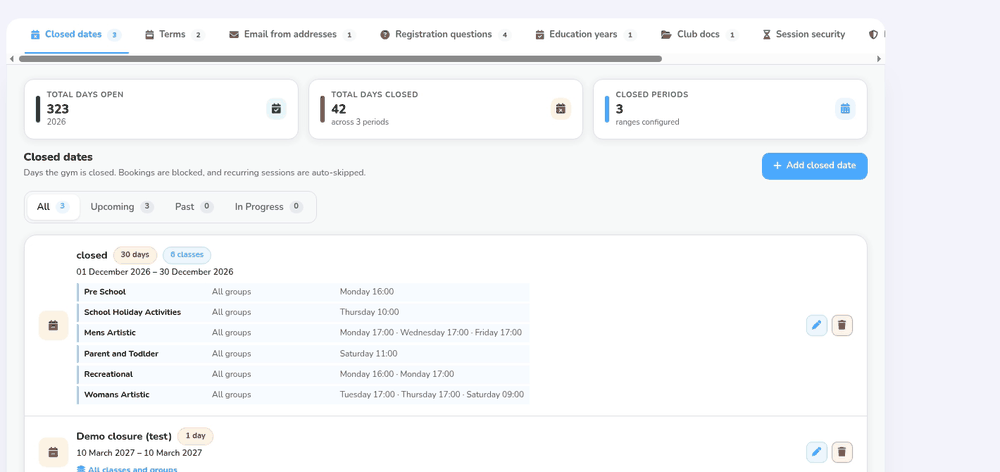
Task: Click 01 December 2026 – 30 December 2026 date range
Action: pos(155,272)
